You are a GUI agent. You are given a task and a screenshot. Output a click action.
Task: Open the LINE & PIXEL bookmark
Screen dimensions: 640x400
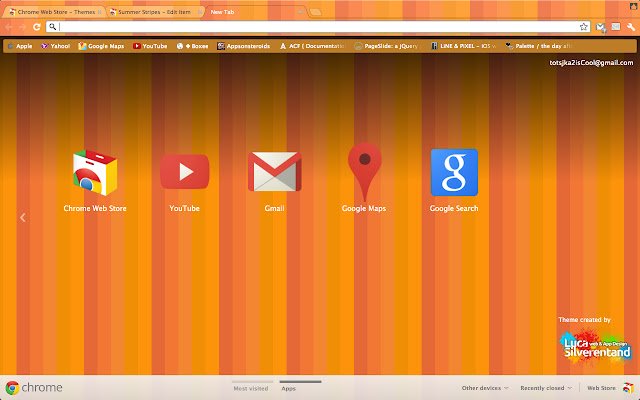tap(464, 46)
